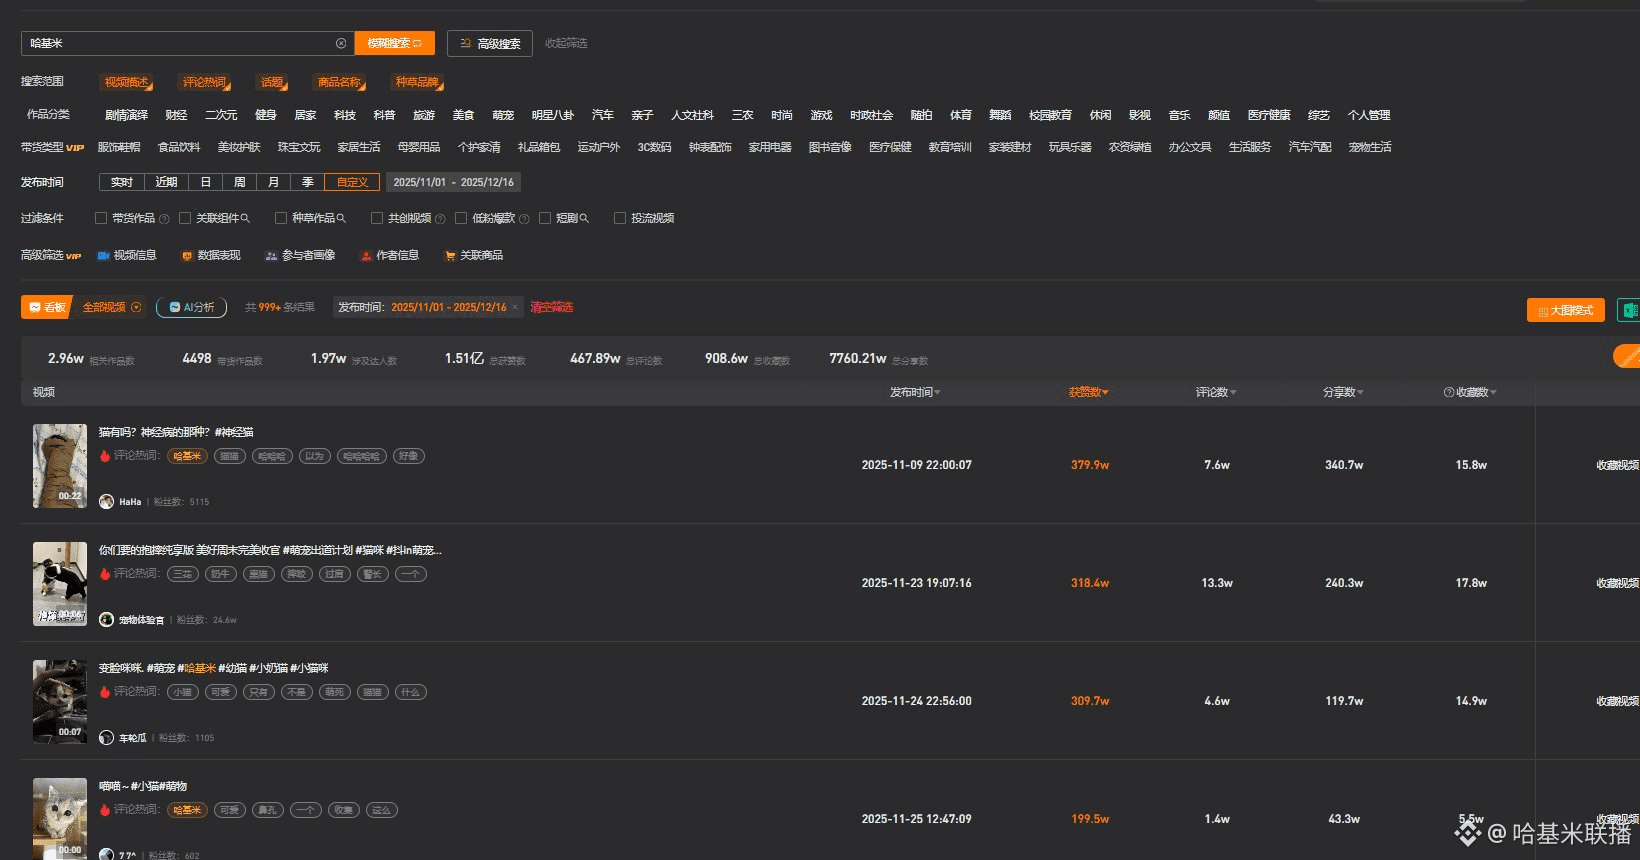Expand the 全部视频 dropdown
This screenshot has width=1640, height=860.
click(136, 307)
